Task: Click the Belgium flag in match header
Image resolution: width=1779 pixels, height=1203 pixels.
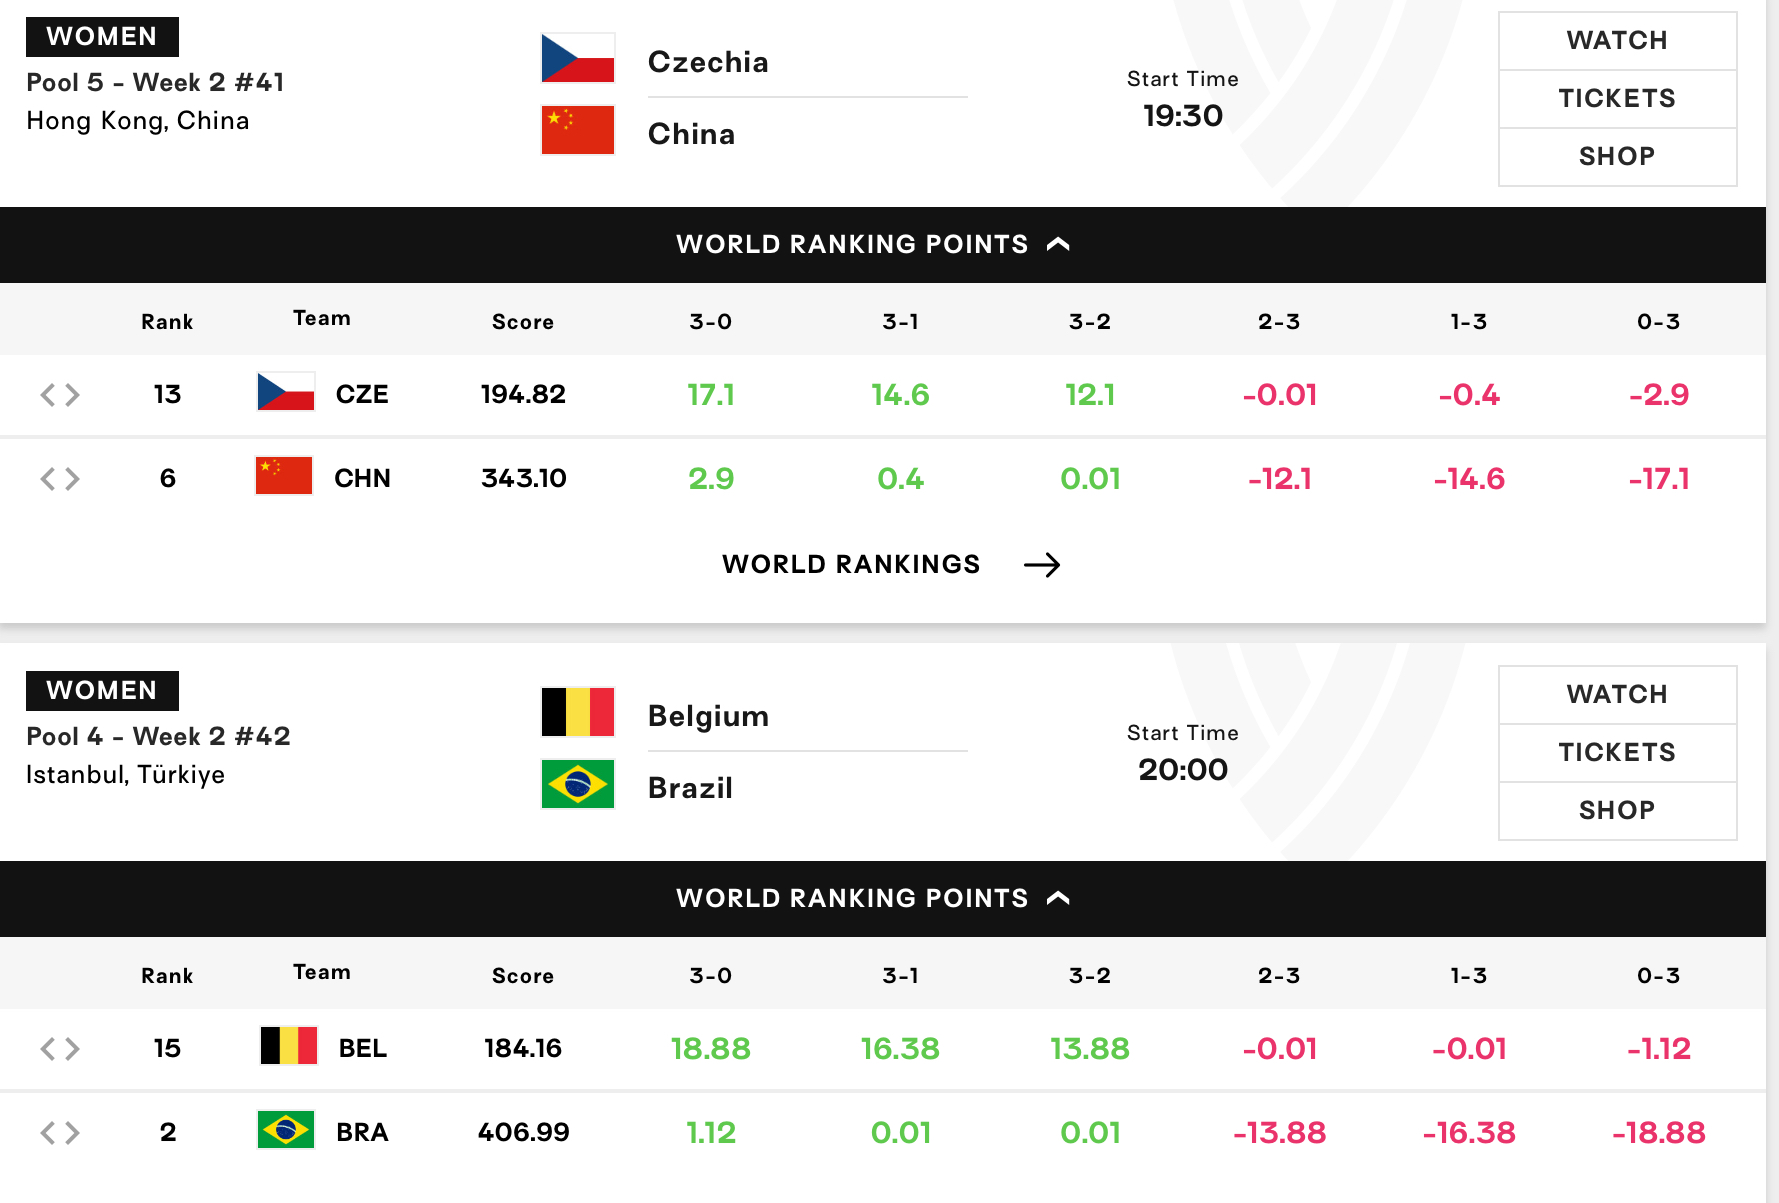Action: (577, 712)
